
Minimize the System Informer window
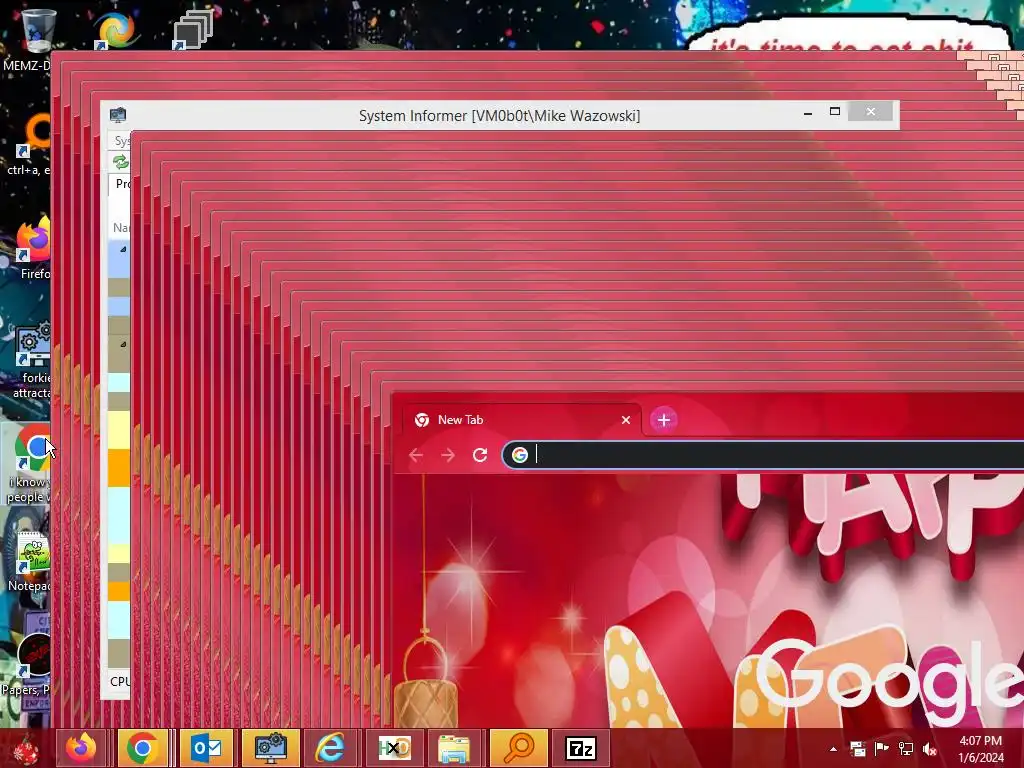click(x=808, y=112)
